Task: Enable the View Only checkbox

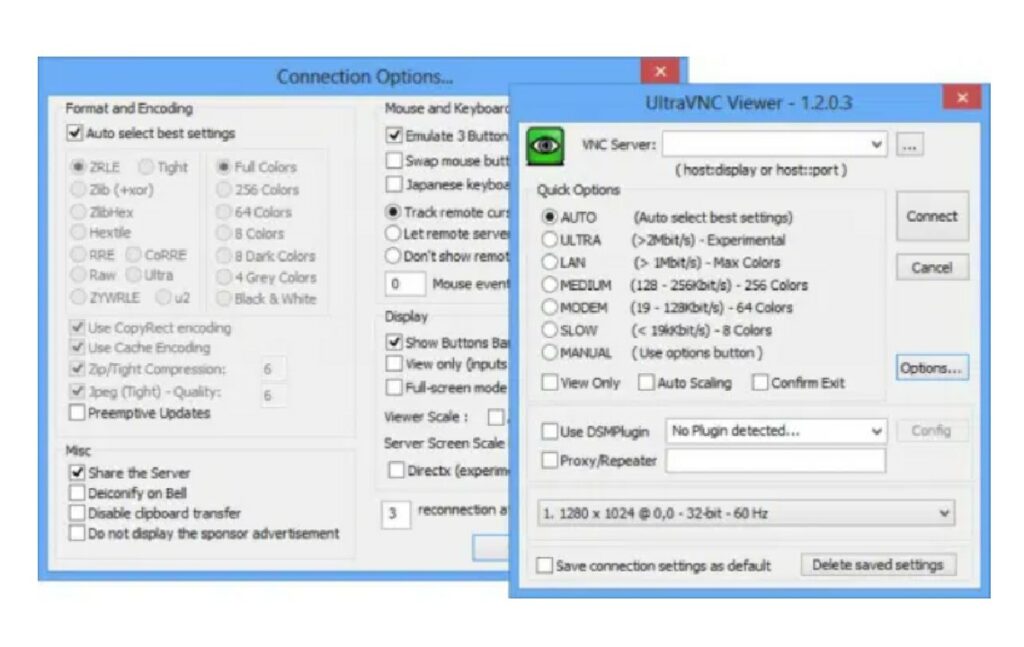Action: pyautogui.click(x=550, y=383)
